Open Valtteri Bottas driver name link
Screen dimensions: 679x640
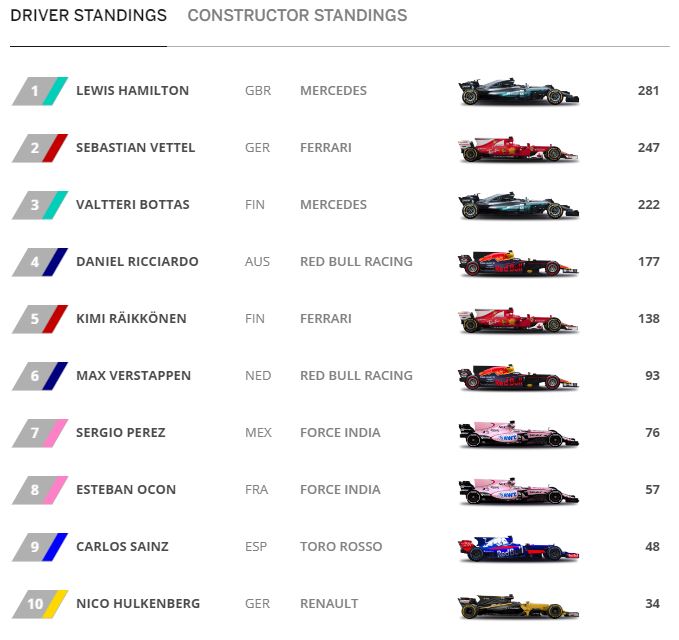pyautogui.click(x=132, y=205)
